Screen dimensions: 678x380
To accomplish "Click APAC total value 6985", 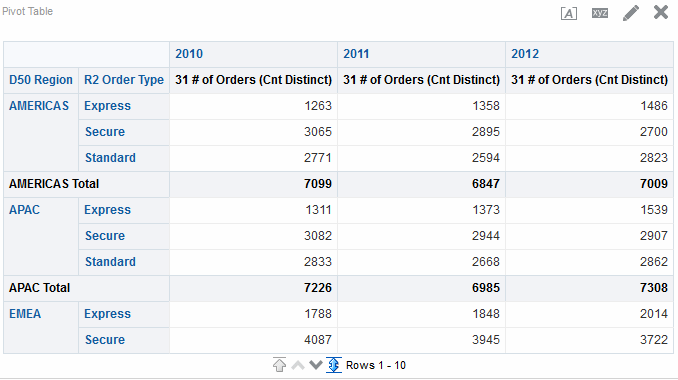I will (x=486, y=288).
